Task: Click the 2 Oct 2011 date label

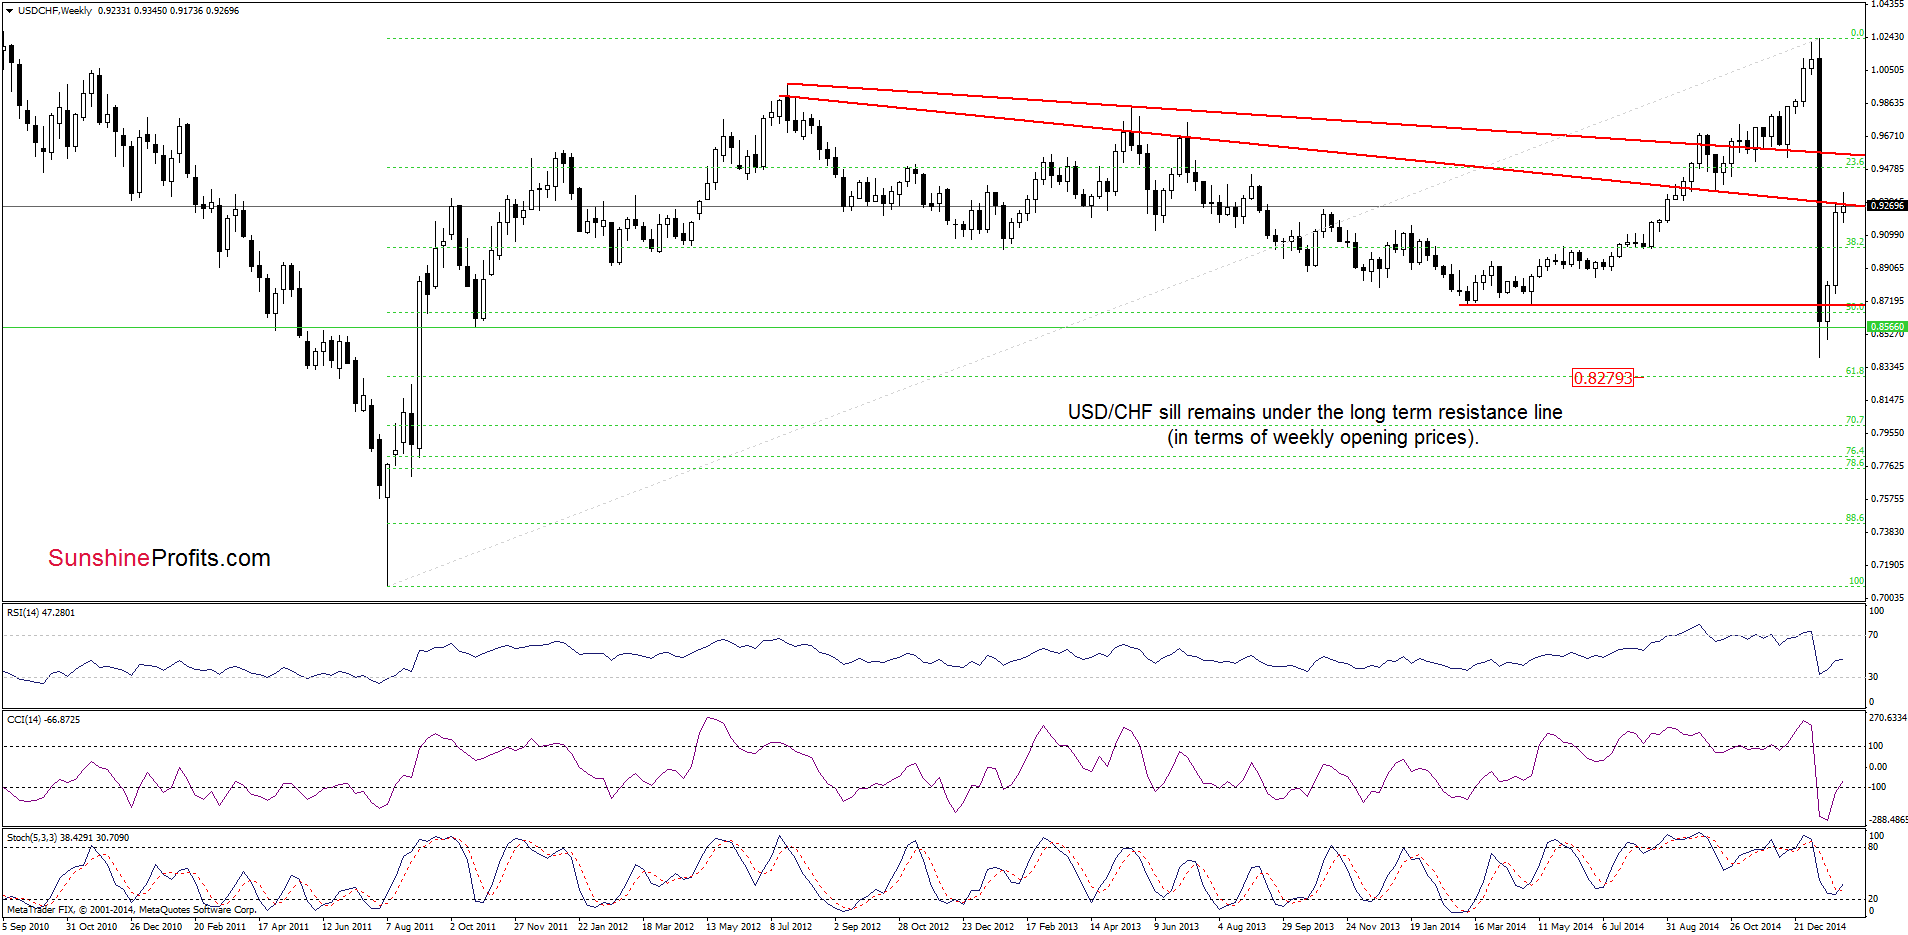Action: (473, 927)
